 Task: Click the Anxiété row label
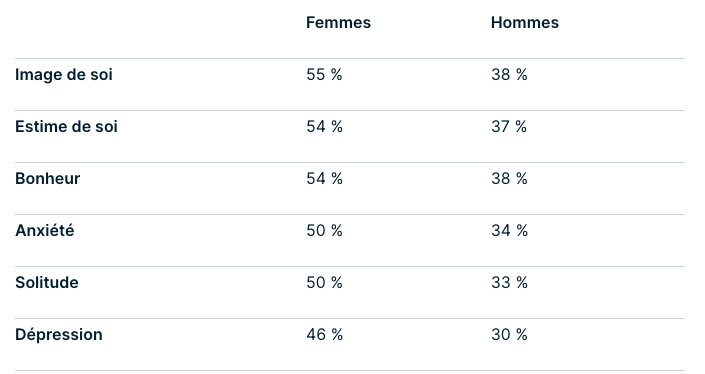point(45,230)
